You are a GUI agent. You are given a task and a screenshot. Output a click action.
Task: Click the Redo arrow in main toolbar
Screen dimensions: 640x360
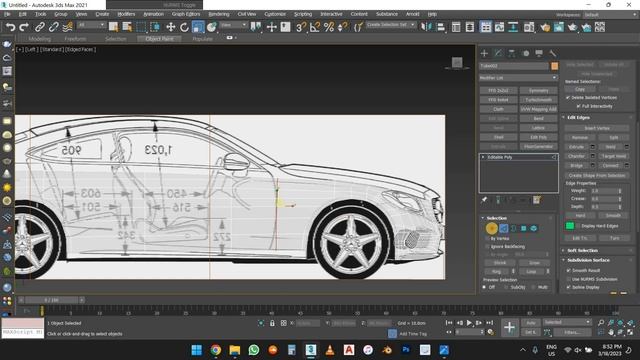[24, 27]
